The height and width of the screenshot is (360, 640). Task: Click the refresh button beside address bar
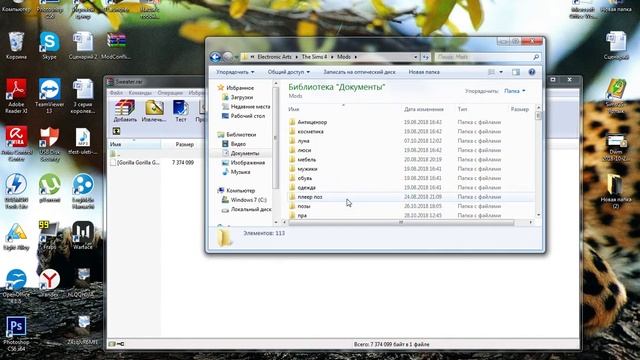pos(426,57)
